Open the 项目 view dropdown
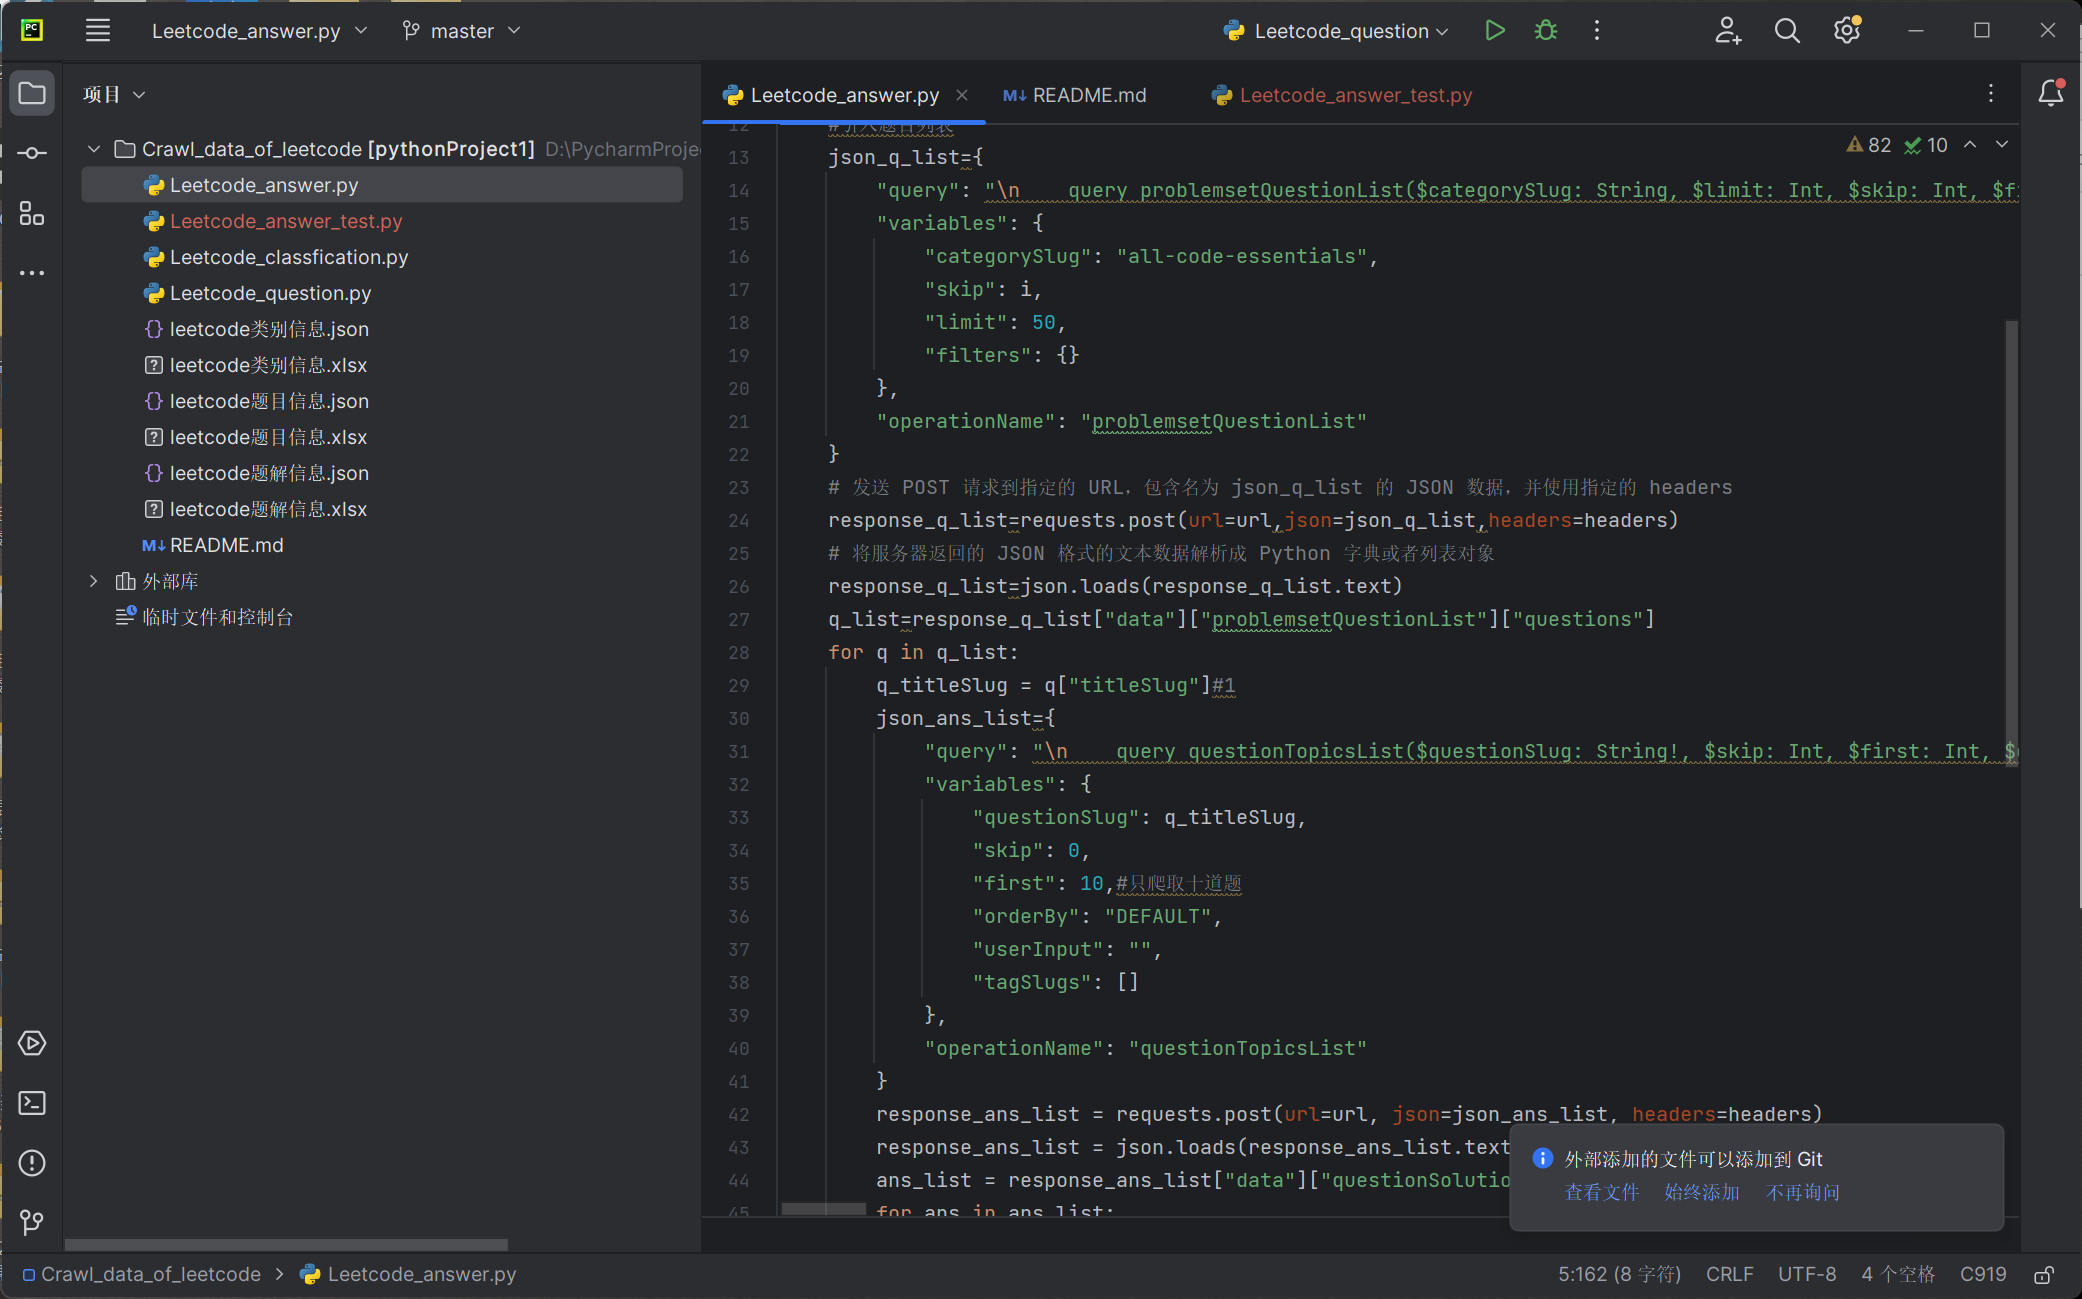2082x1299 pixels. click(x=114, y=94)
